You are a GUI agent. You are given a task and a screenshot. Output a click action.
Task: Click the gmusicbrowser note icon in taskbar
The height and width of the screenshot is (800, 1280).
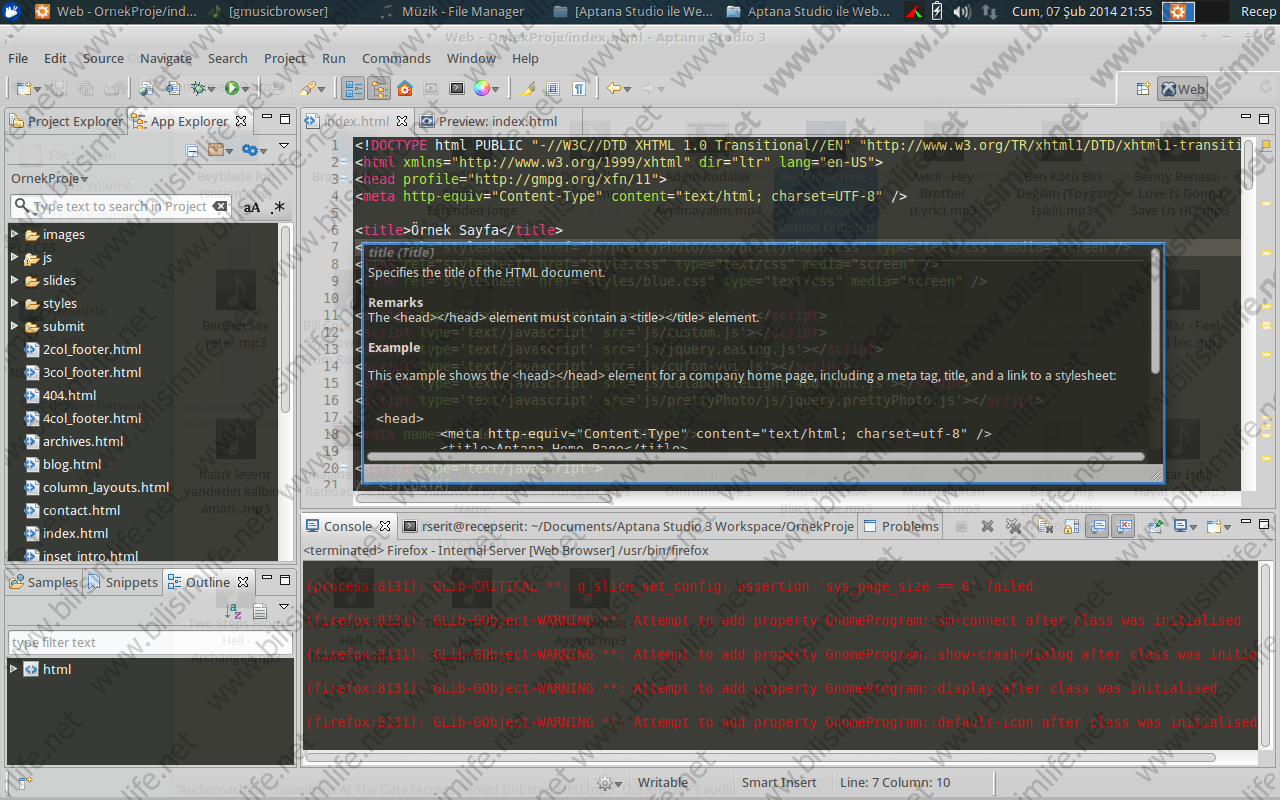[x=217, y=11]
